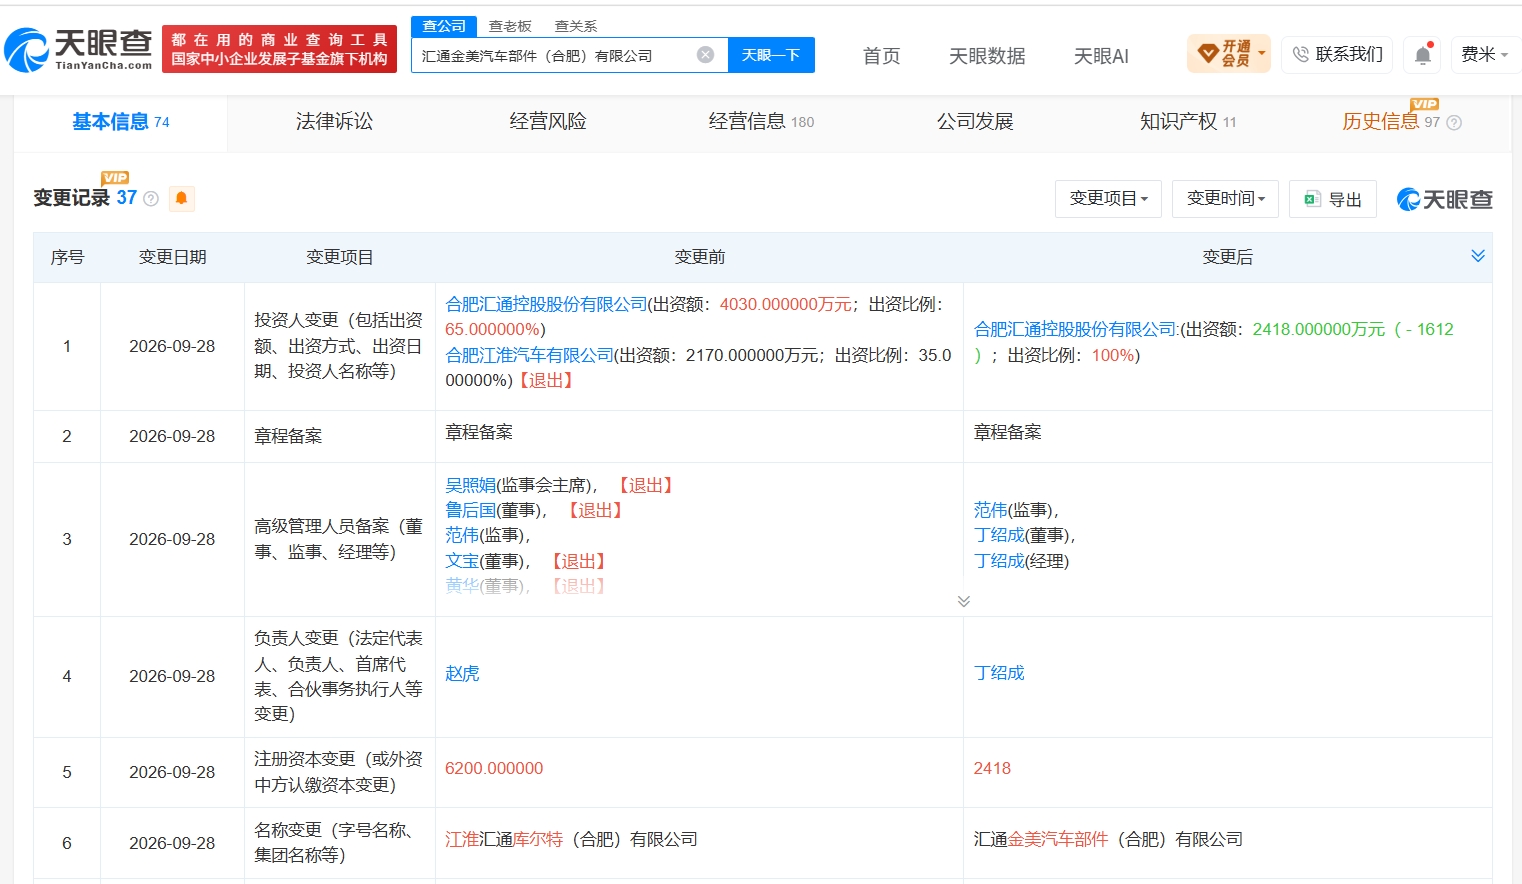Open the notification bell
Viewport: 1522px width, 884px height.
point(1423,55)
